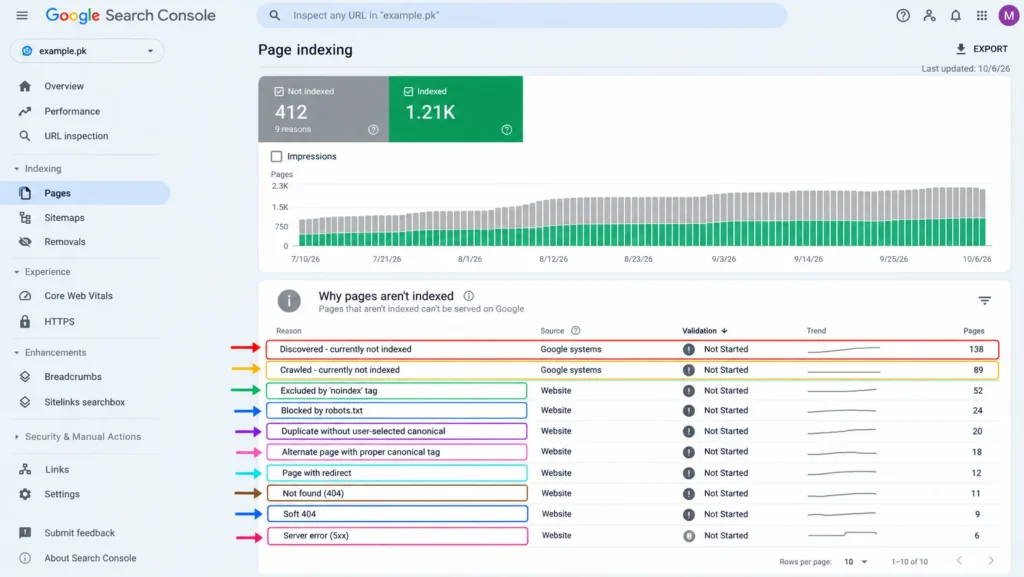Enable the Impressions checkbox

276,156
